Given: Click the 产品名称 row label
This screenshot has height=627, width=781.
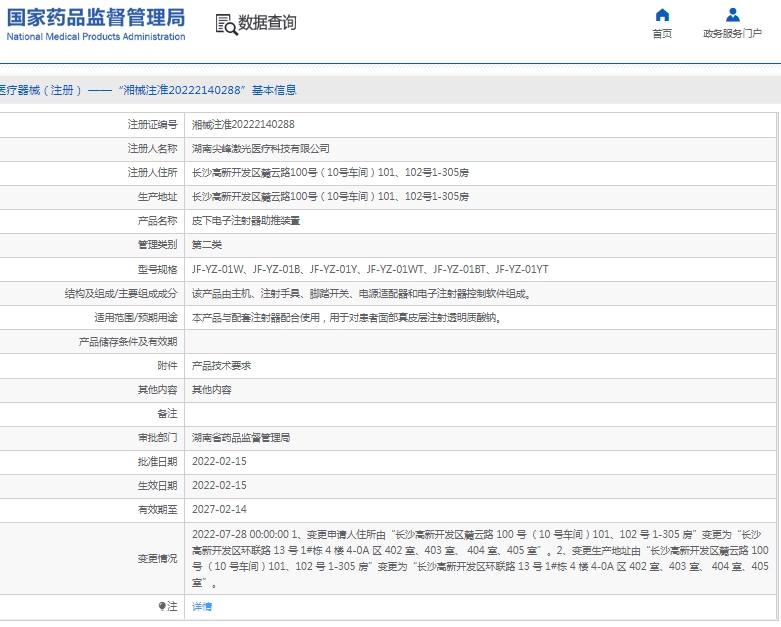Looking at the screenshot, I should point(157,221).
